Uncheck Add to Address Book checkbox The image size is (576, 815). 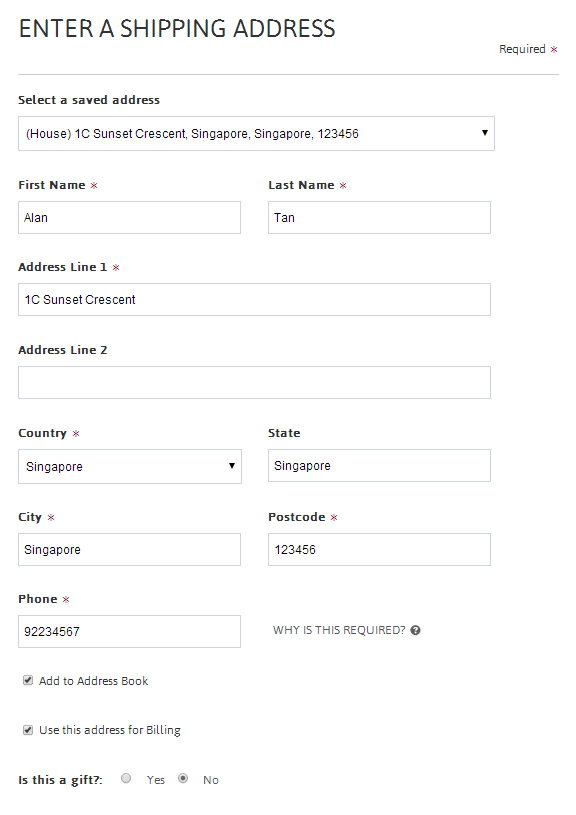[x=28, y=680]
